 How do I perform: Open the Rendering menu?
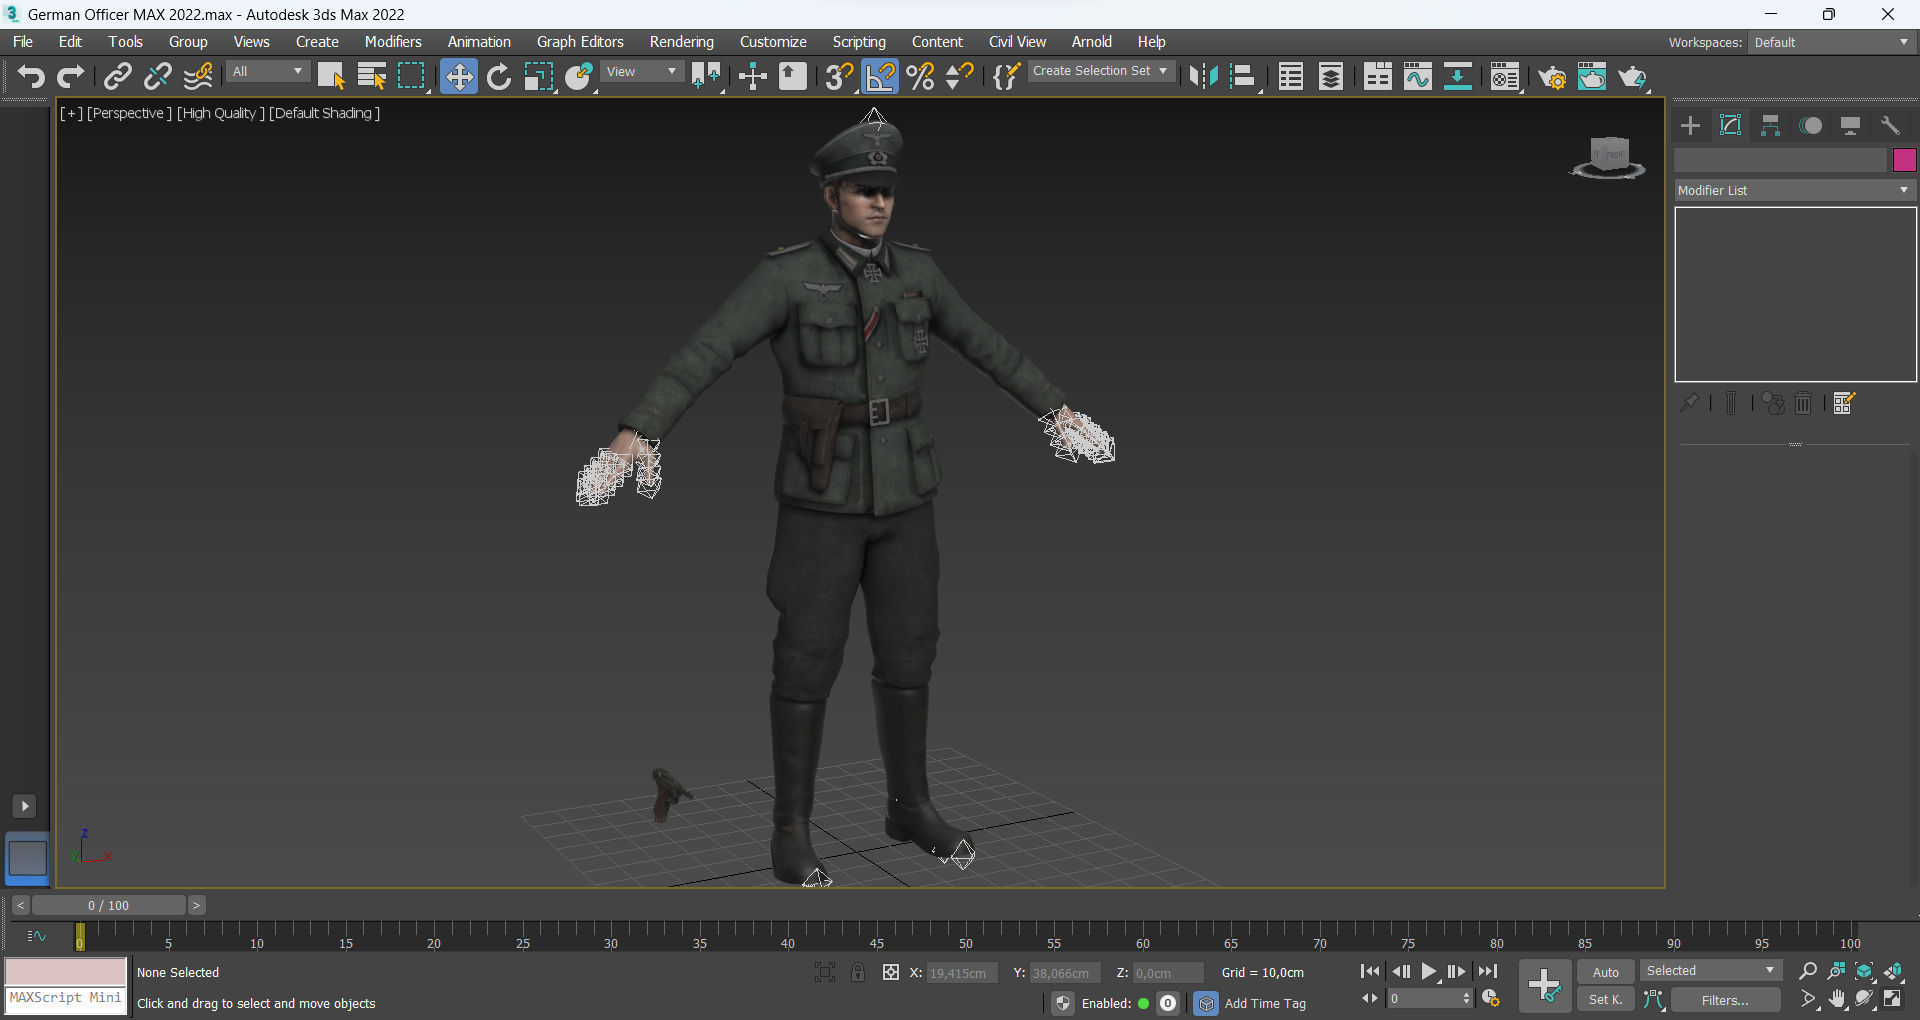tap(682, 42)
